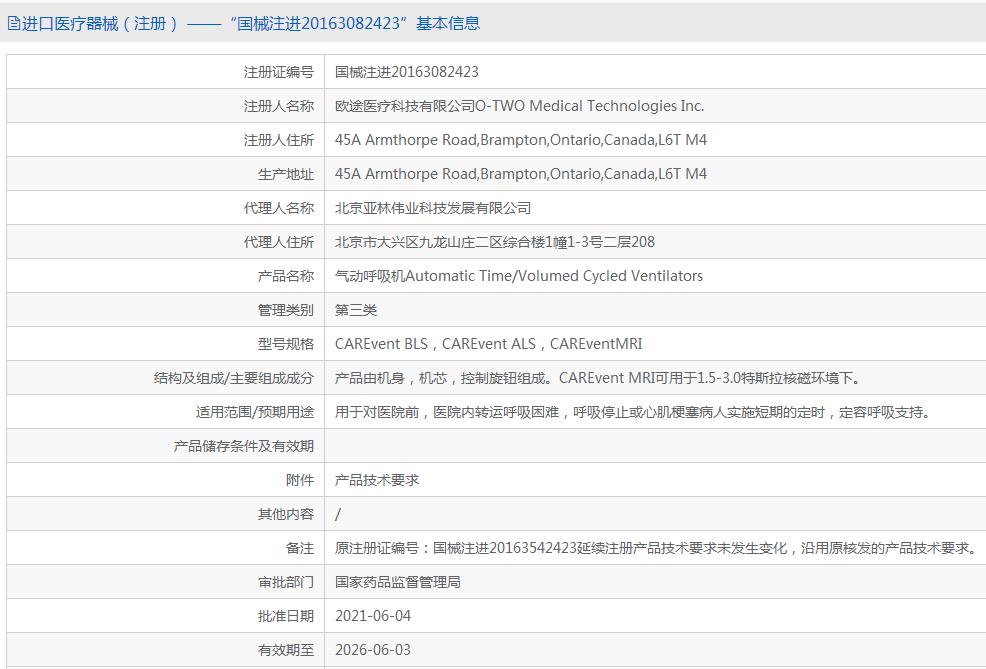Viewport: 986px width, 669px height.
Task: Click the 结构及组成 description starting with 产品由机身
Action: pos(597,378)
